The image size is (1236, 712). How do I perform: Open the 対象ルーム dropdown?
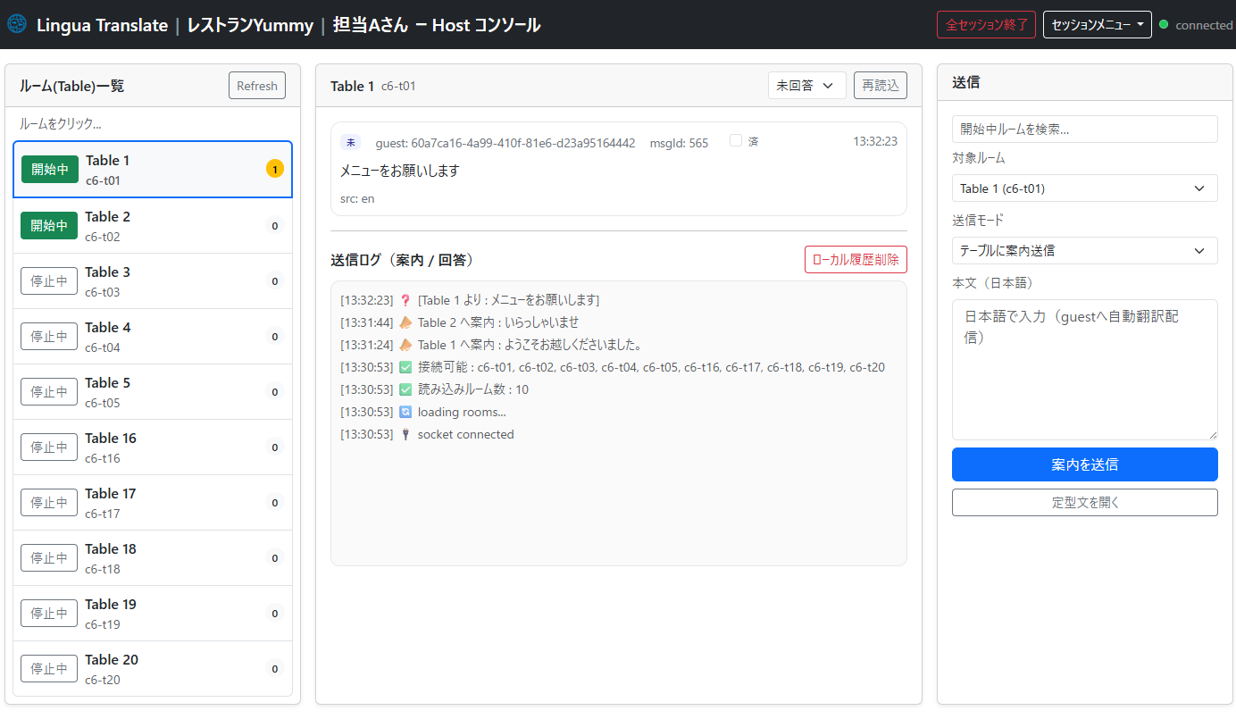[x=1084, y=188]
